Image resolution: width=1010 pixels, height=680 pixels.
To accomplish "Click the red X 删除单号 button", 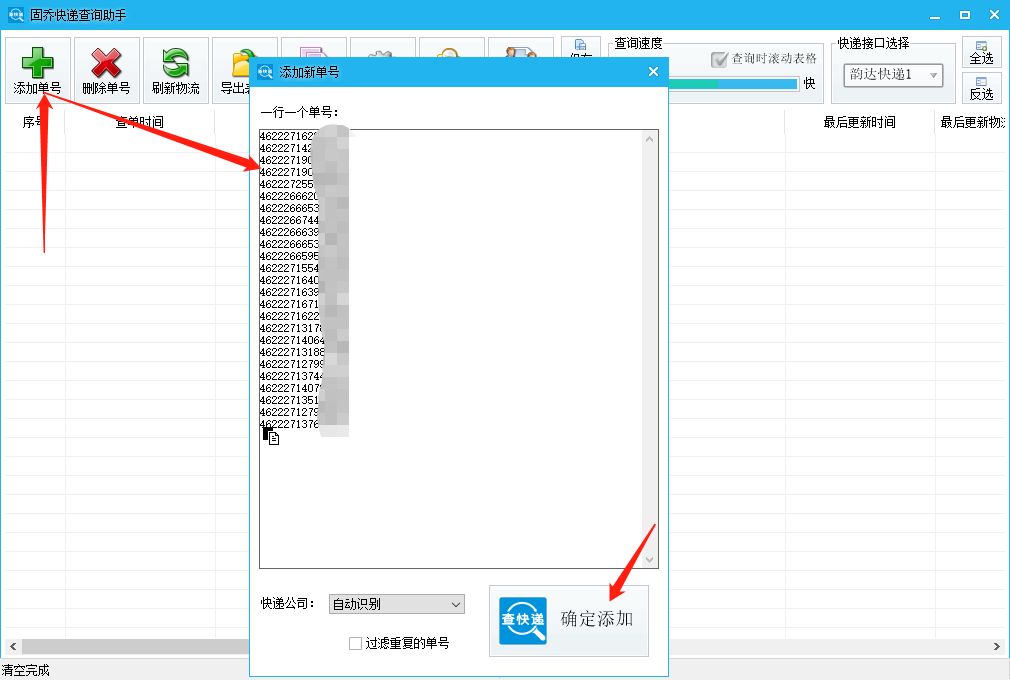I will [x=107, y=70].
